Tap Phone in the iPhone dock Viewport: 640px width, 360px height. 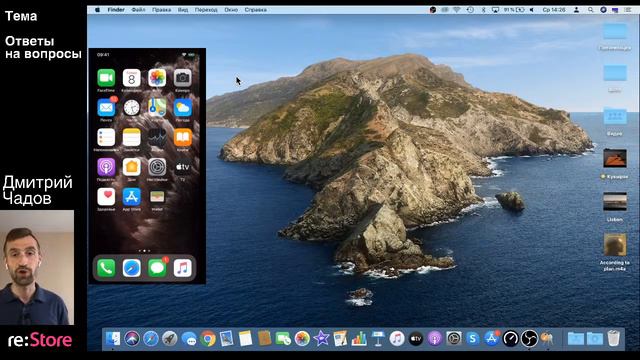[x=106, y=268]
